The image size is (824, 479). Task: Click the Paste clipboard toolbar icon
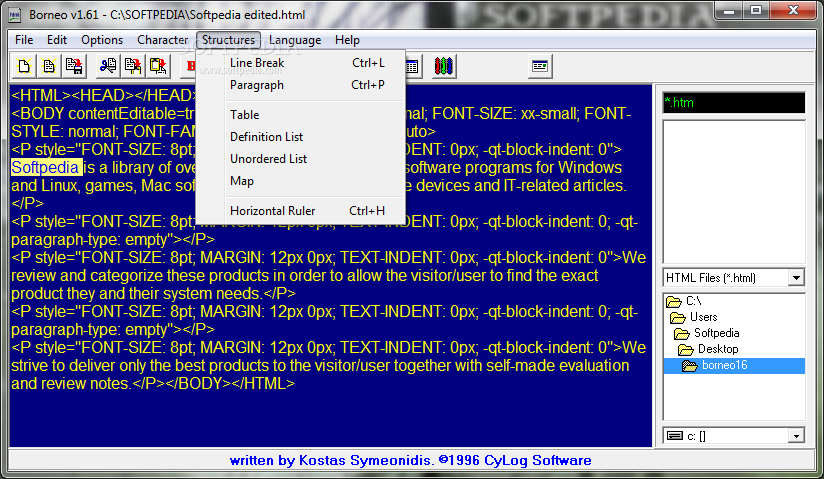coord(158,66)
